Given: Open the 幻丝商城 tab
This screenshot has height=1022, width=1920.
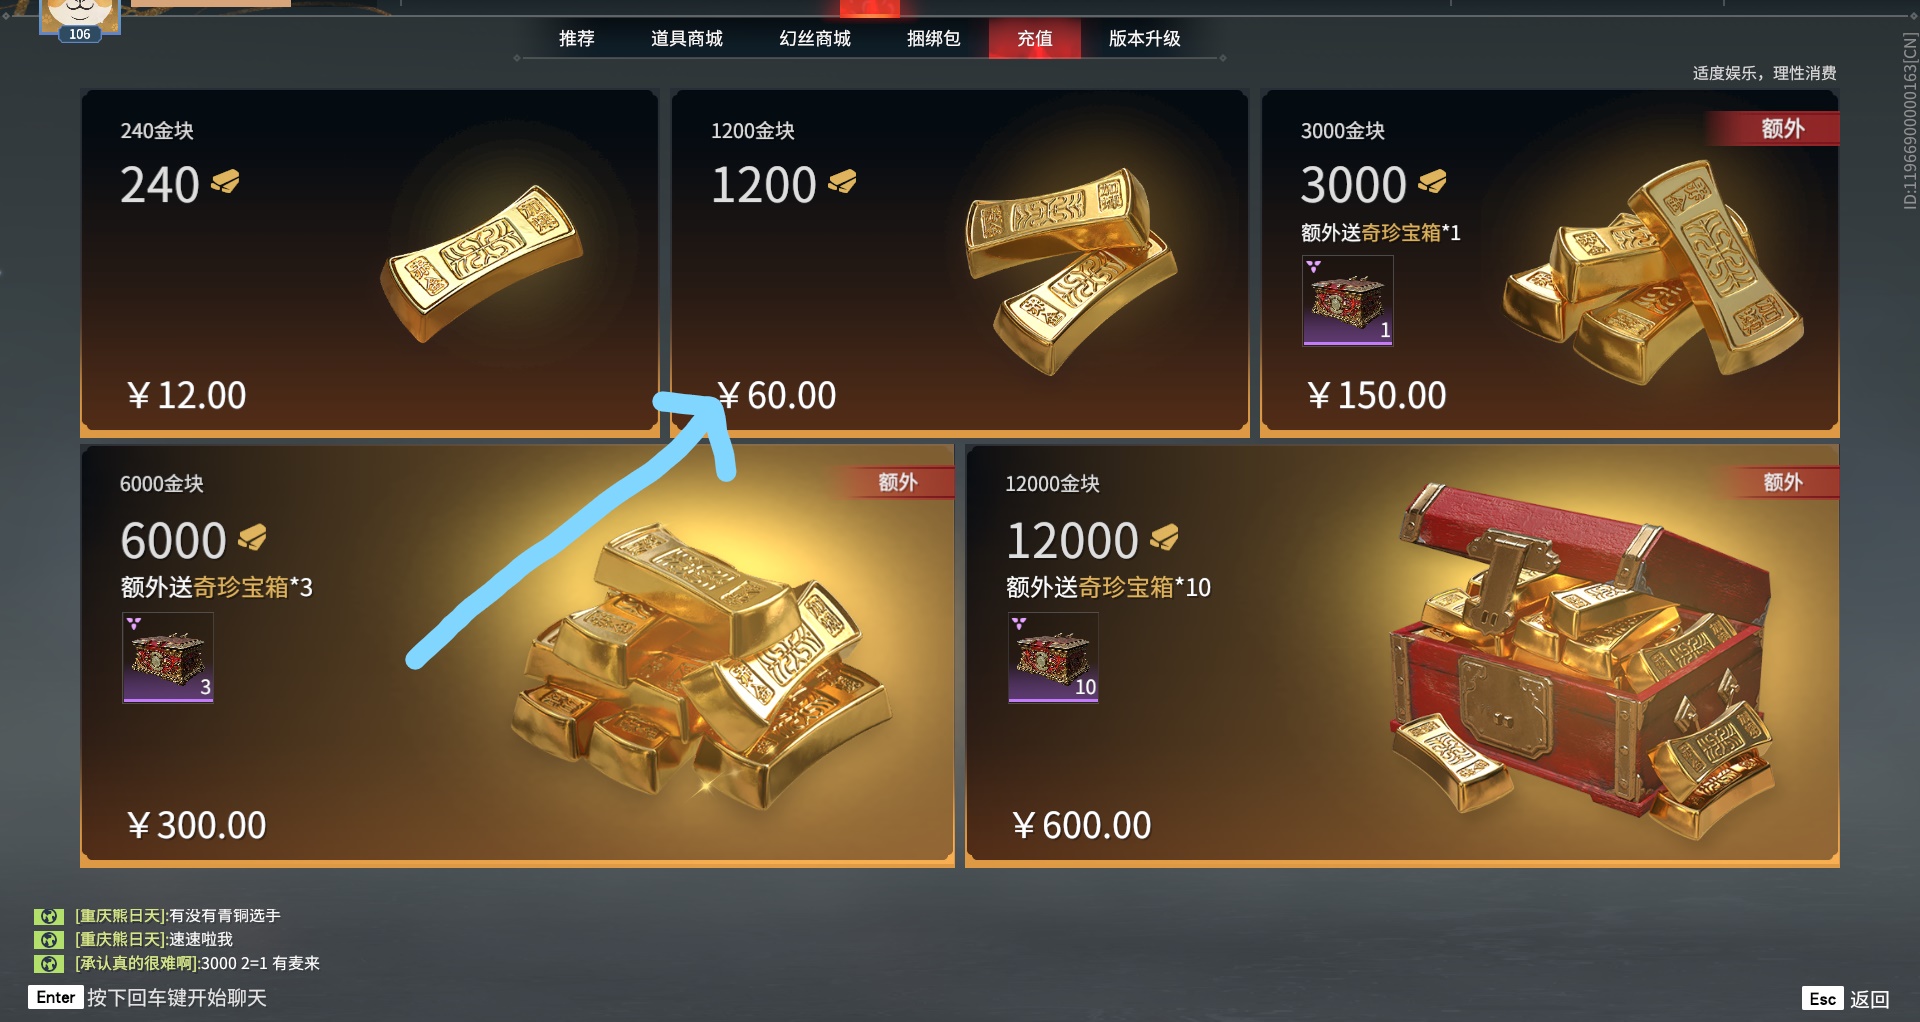Looking at the screenshot, I should tap(815, 38).
